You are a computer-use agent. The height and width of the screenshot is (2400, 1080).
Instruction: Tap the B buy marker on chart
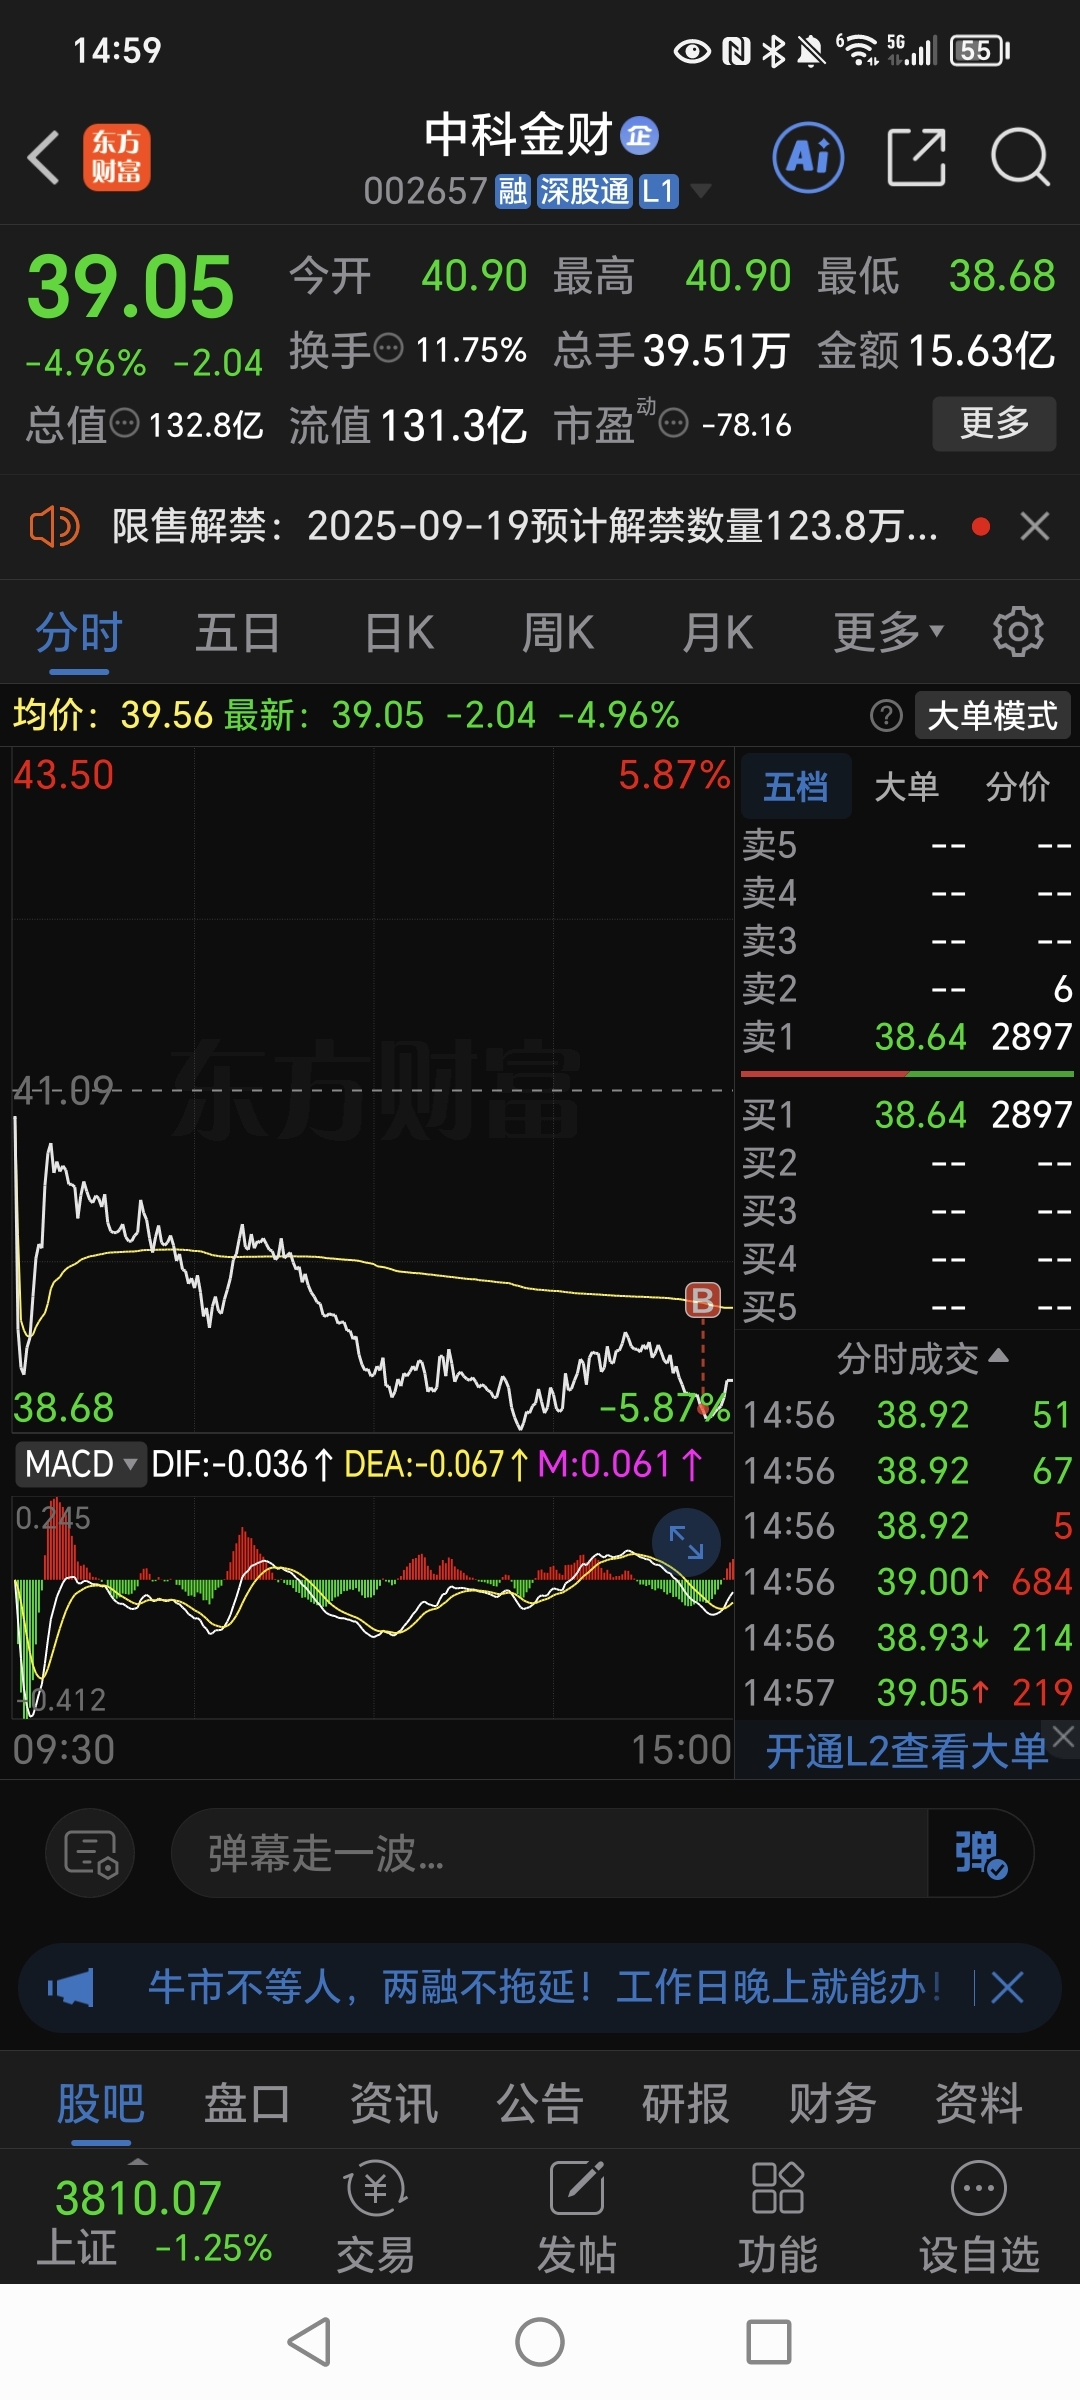click(703, 1300)
